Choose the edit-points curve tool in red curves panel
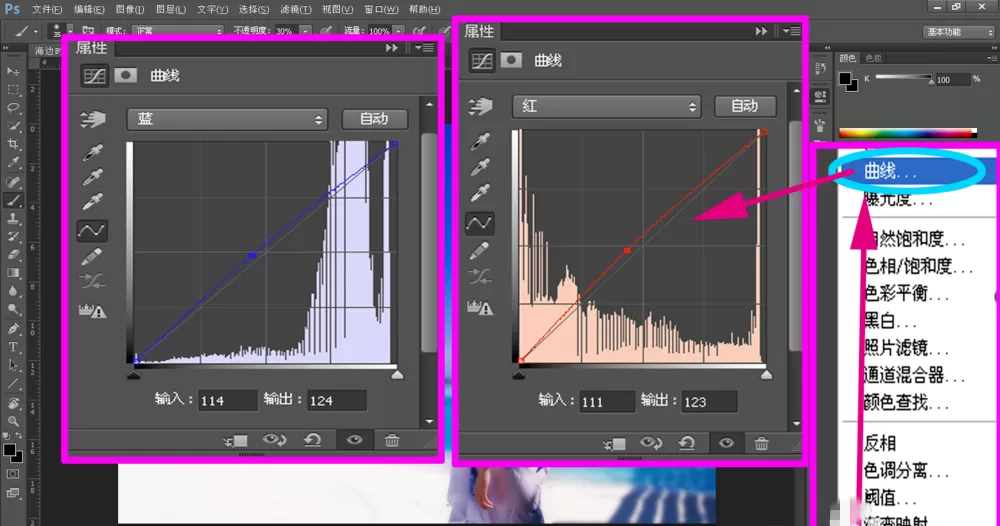The height and width of the screenshot is (526, 1000). coord(480,223)
